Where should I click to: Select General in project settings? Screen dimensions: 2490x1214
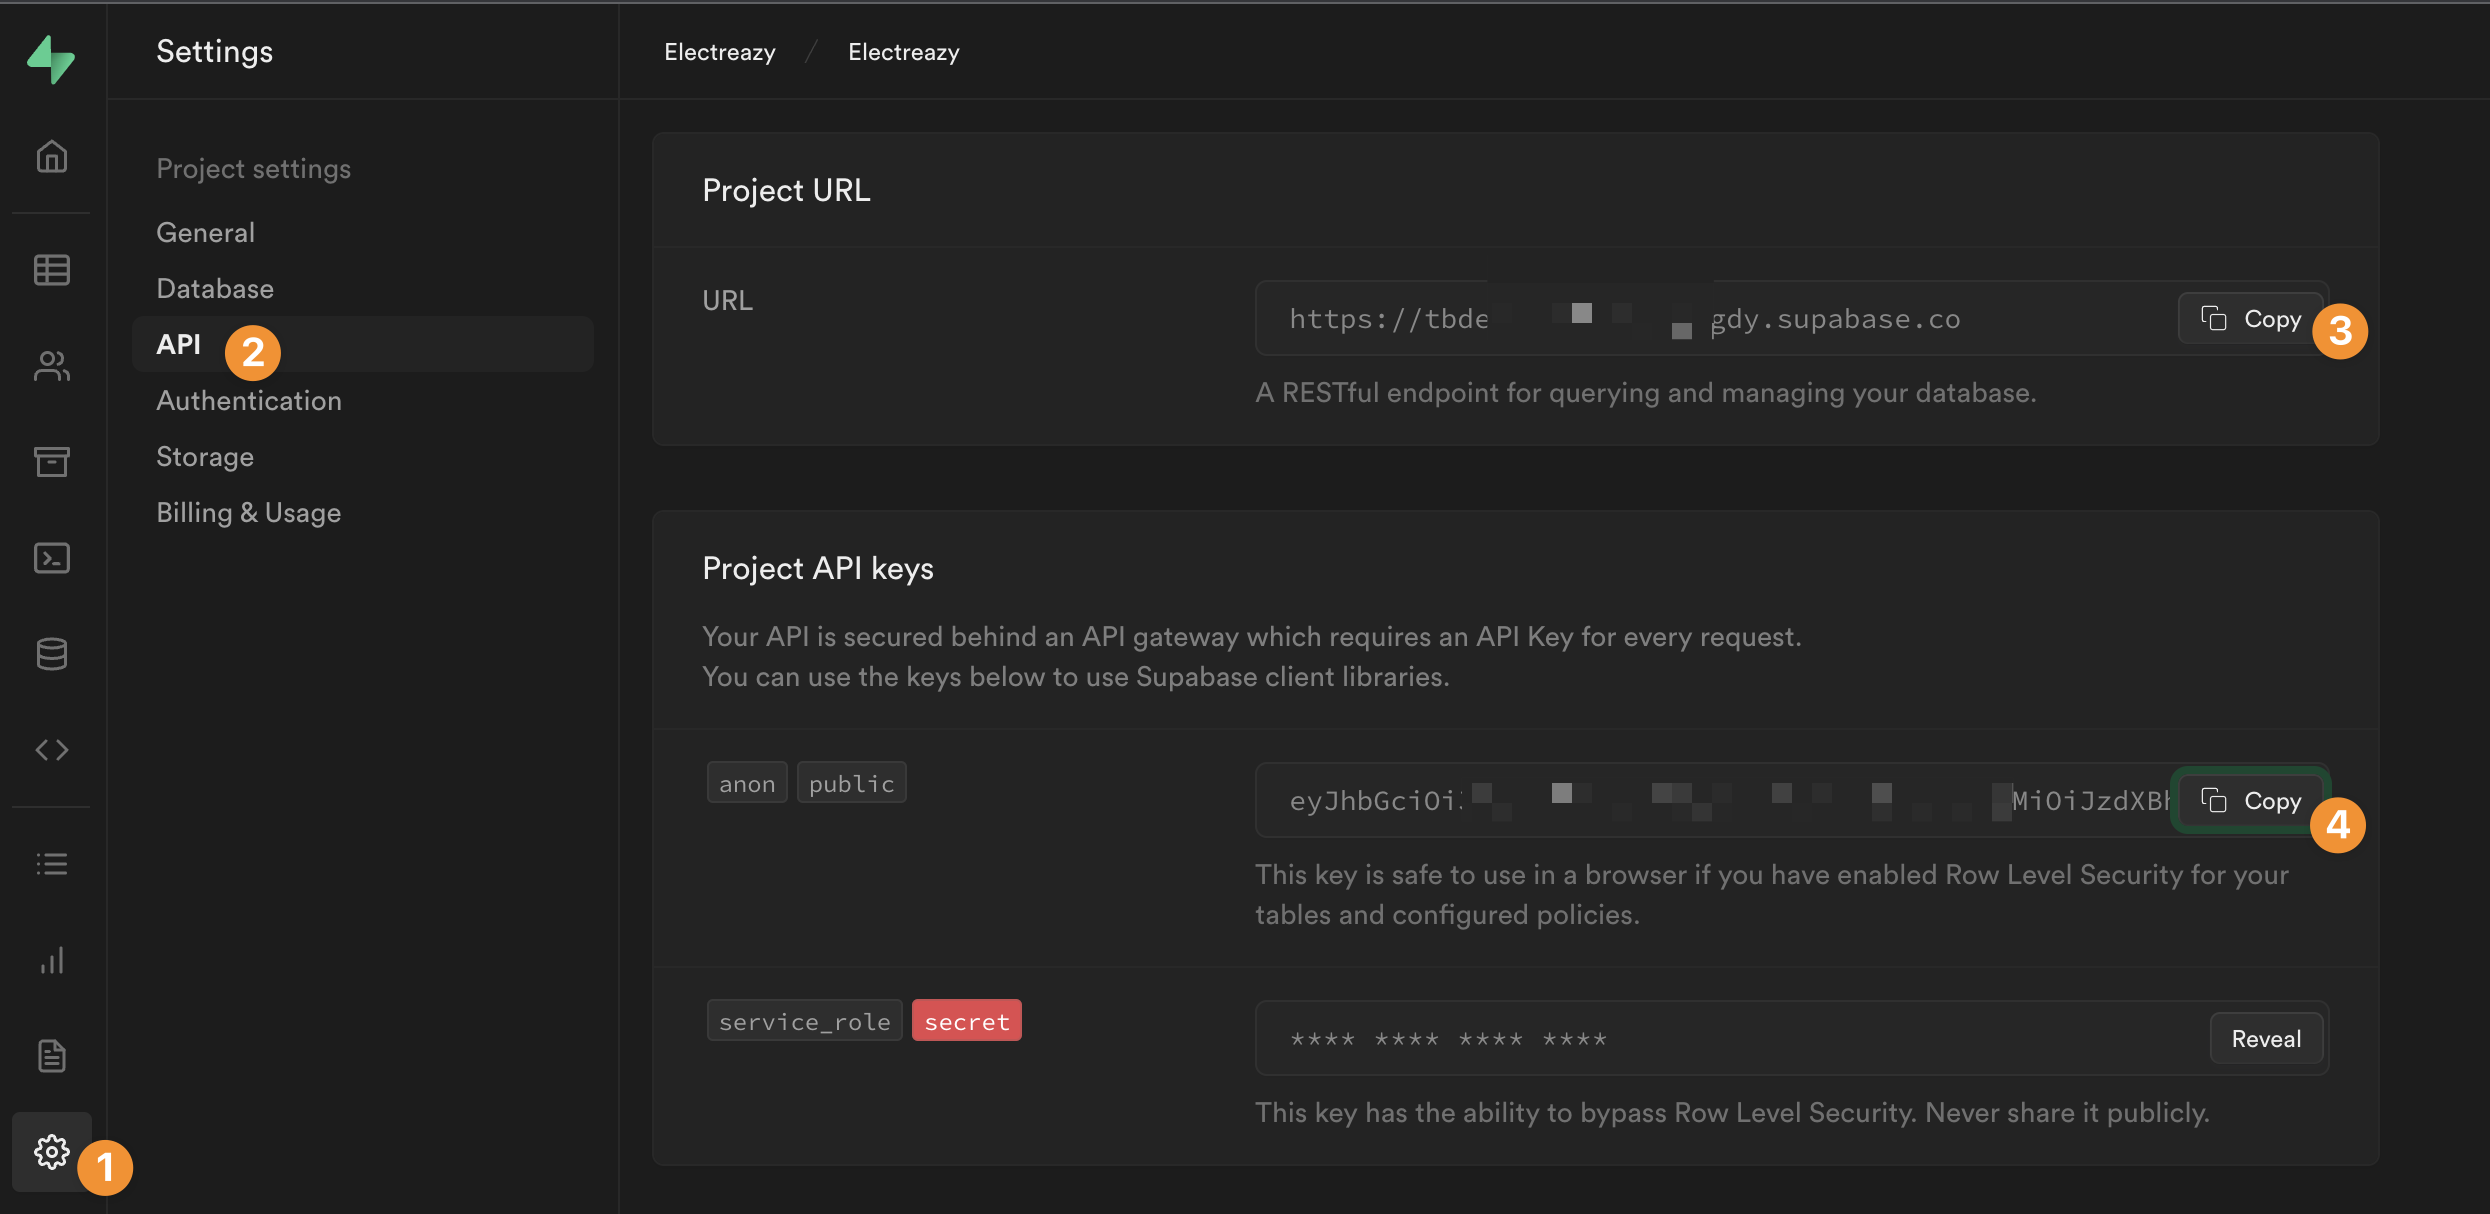tap(205, 232)
